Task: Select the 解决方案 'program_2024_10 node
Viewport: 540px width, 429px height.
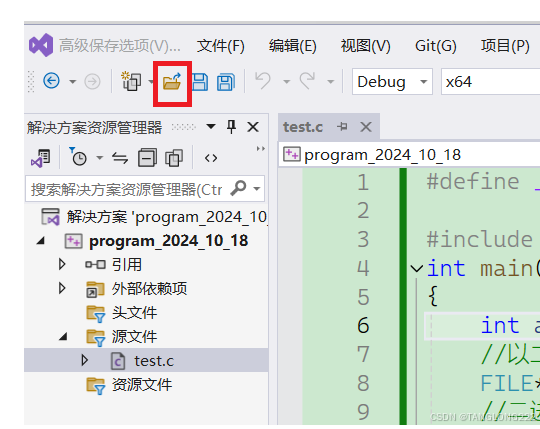Action: 154,217
